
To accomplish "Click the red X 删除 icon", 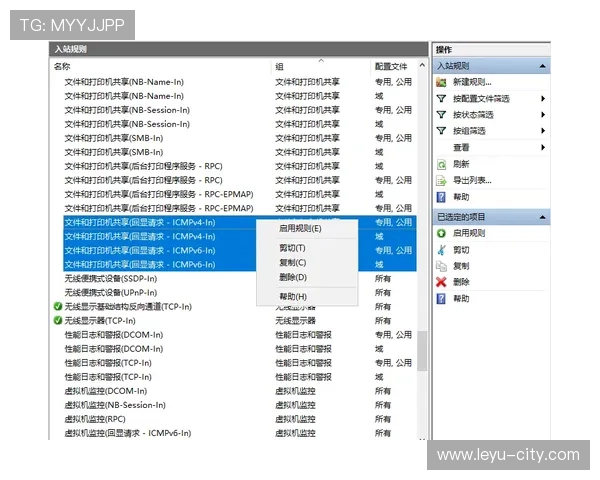I will tap(441, 282).
